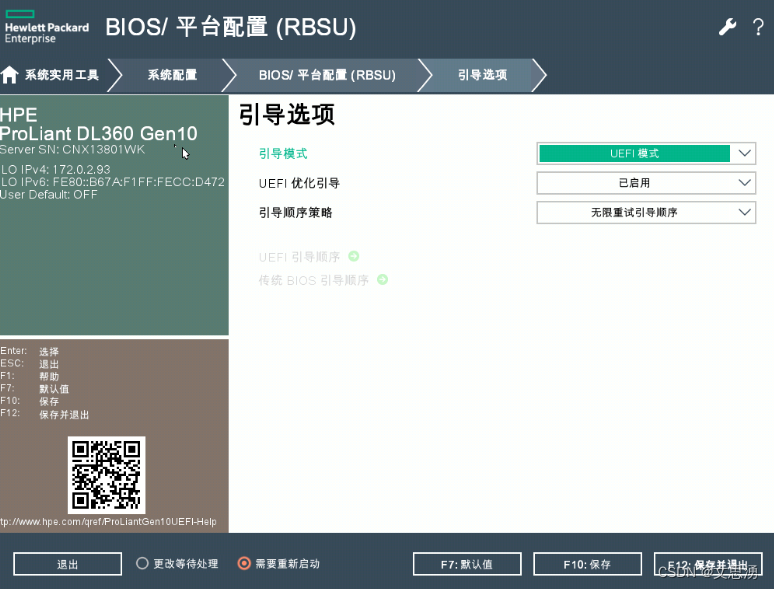Click the hpe.com ProLiantGen10UEFI-Help URL

(x=108, y=521)
